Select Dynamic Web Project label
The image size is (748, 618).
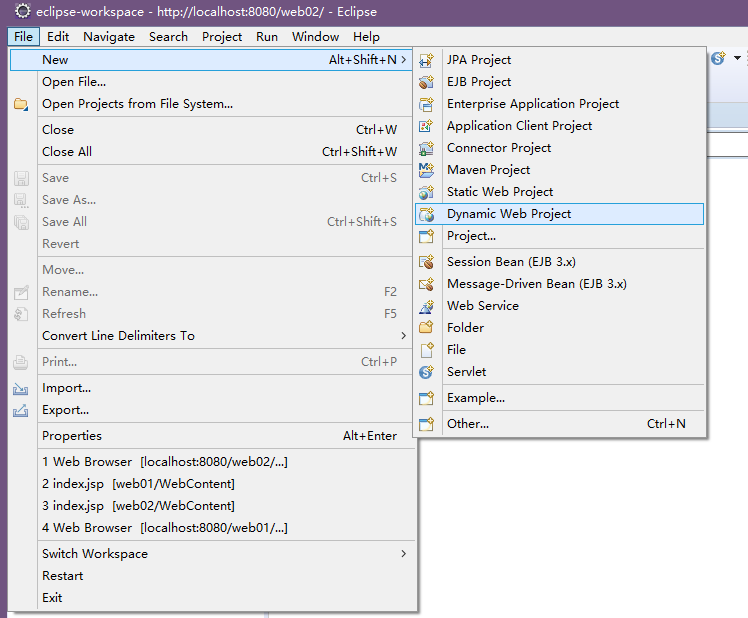pos(509,214)
